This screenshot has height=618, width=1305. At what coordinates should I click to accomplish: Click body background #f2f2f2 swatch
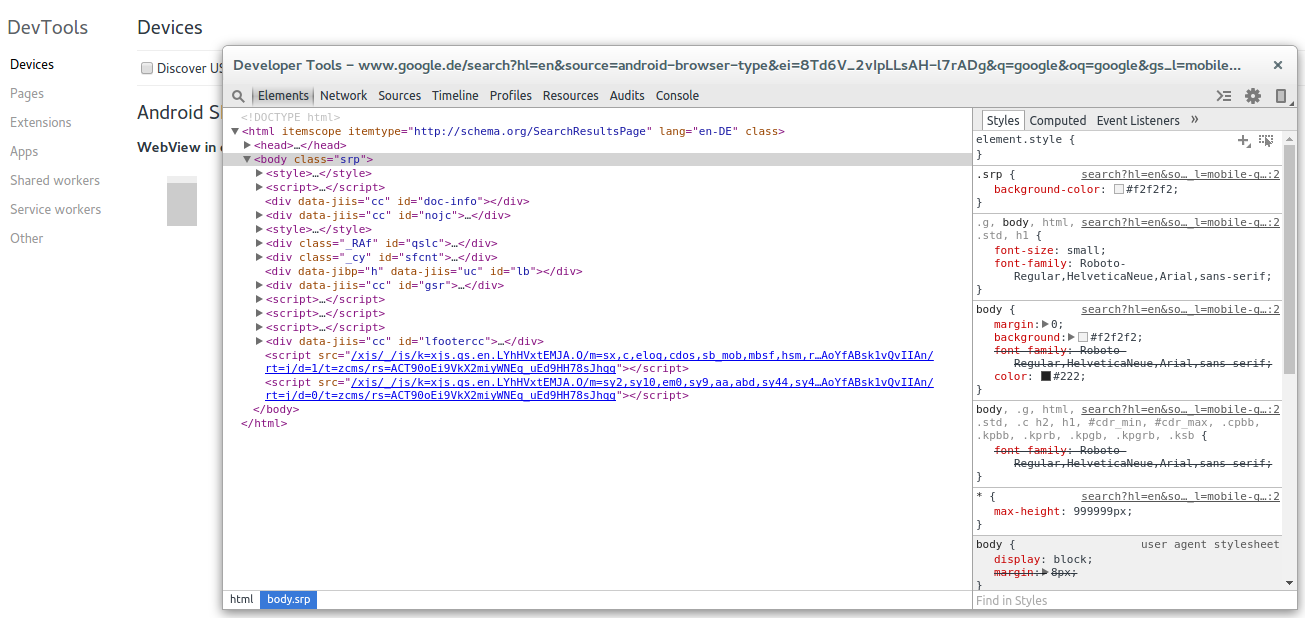pyautogui.click(x=1083, y=338)
